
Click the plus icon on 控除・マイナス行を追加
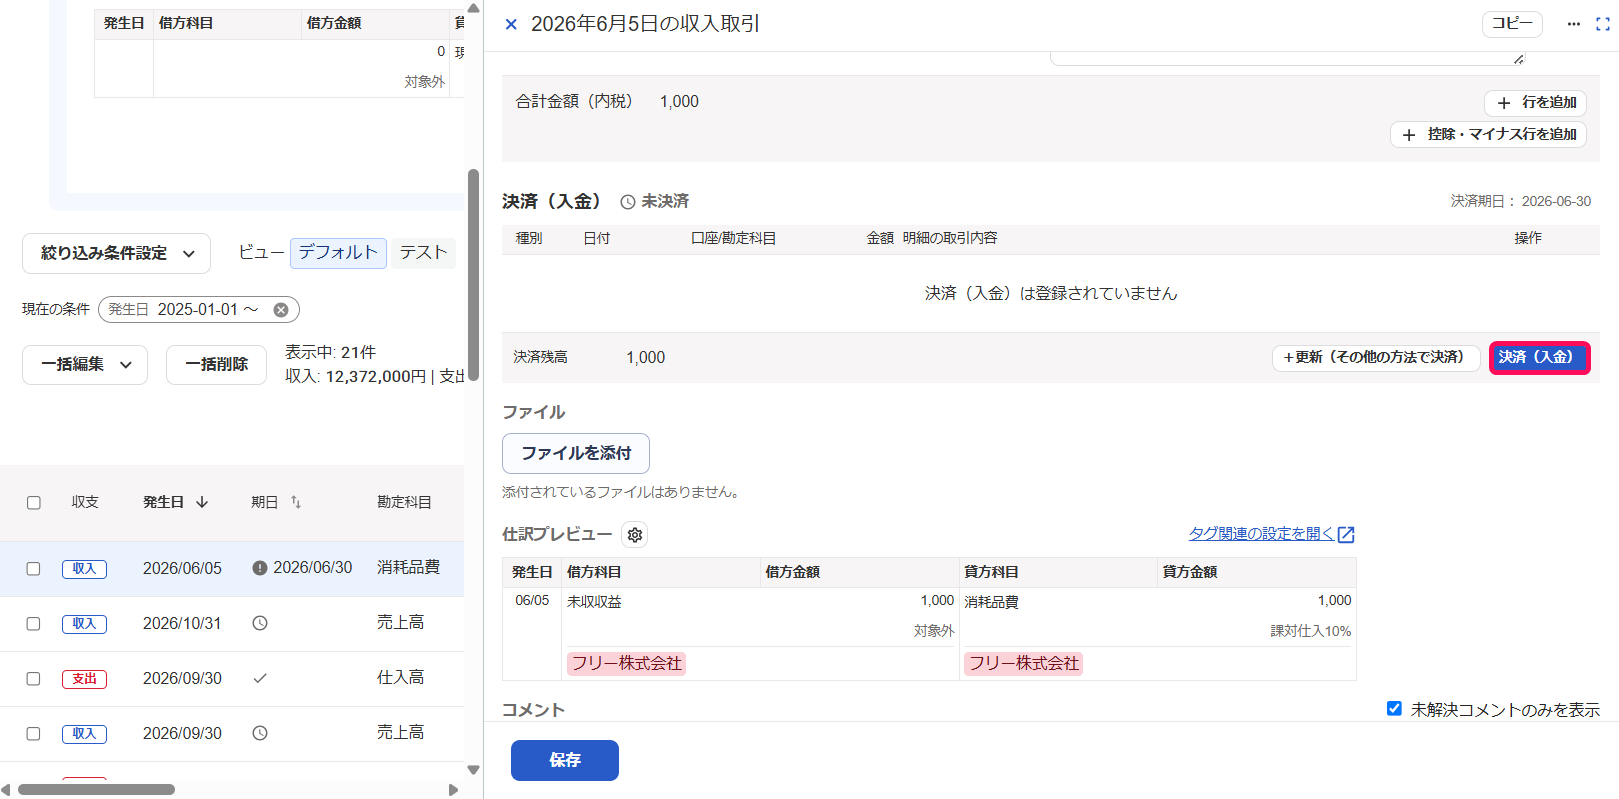click(x=1409, y=135)
